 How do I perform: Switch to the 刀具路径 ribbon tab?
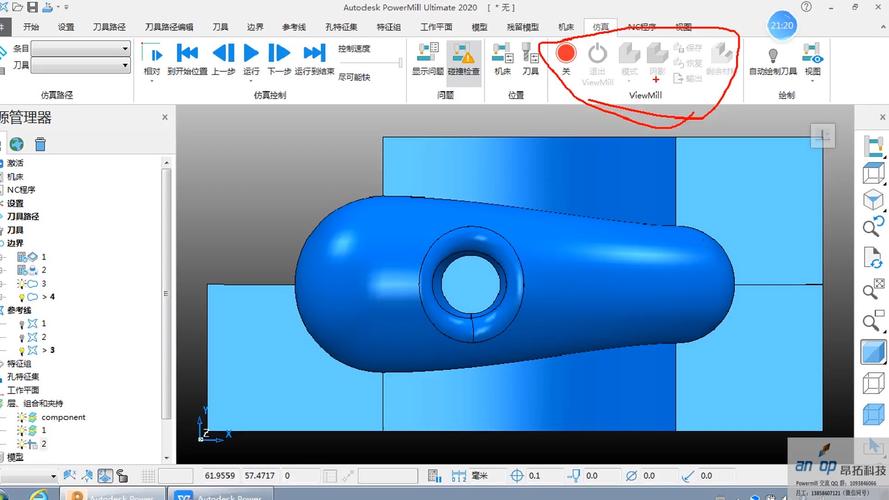tap(109, 27)
